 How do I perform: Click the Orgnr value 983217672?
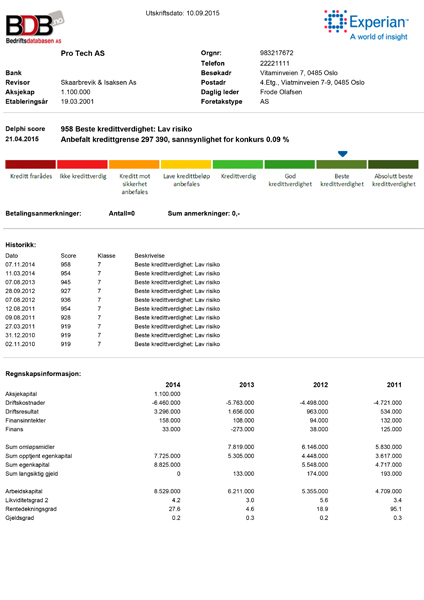pos(277,53)
